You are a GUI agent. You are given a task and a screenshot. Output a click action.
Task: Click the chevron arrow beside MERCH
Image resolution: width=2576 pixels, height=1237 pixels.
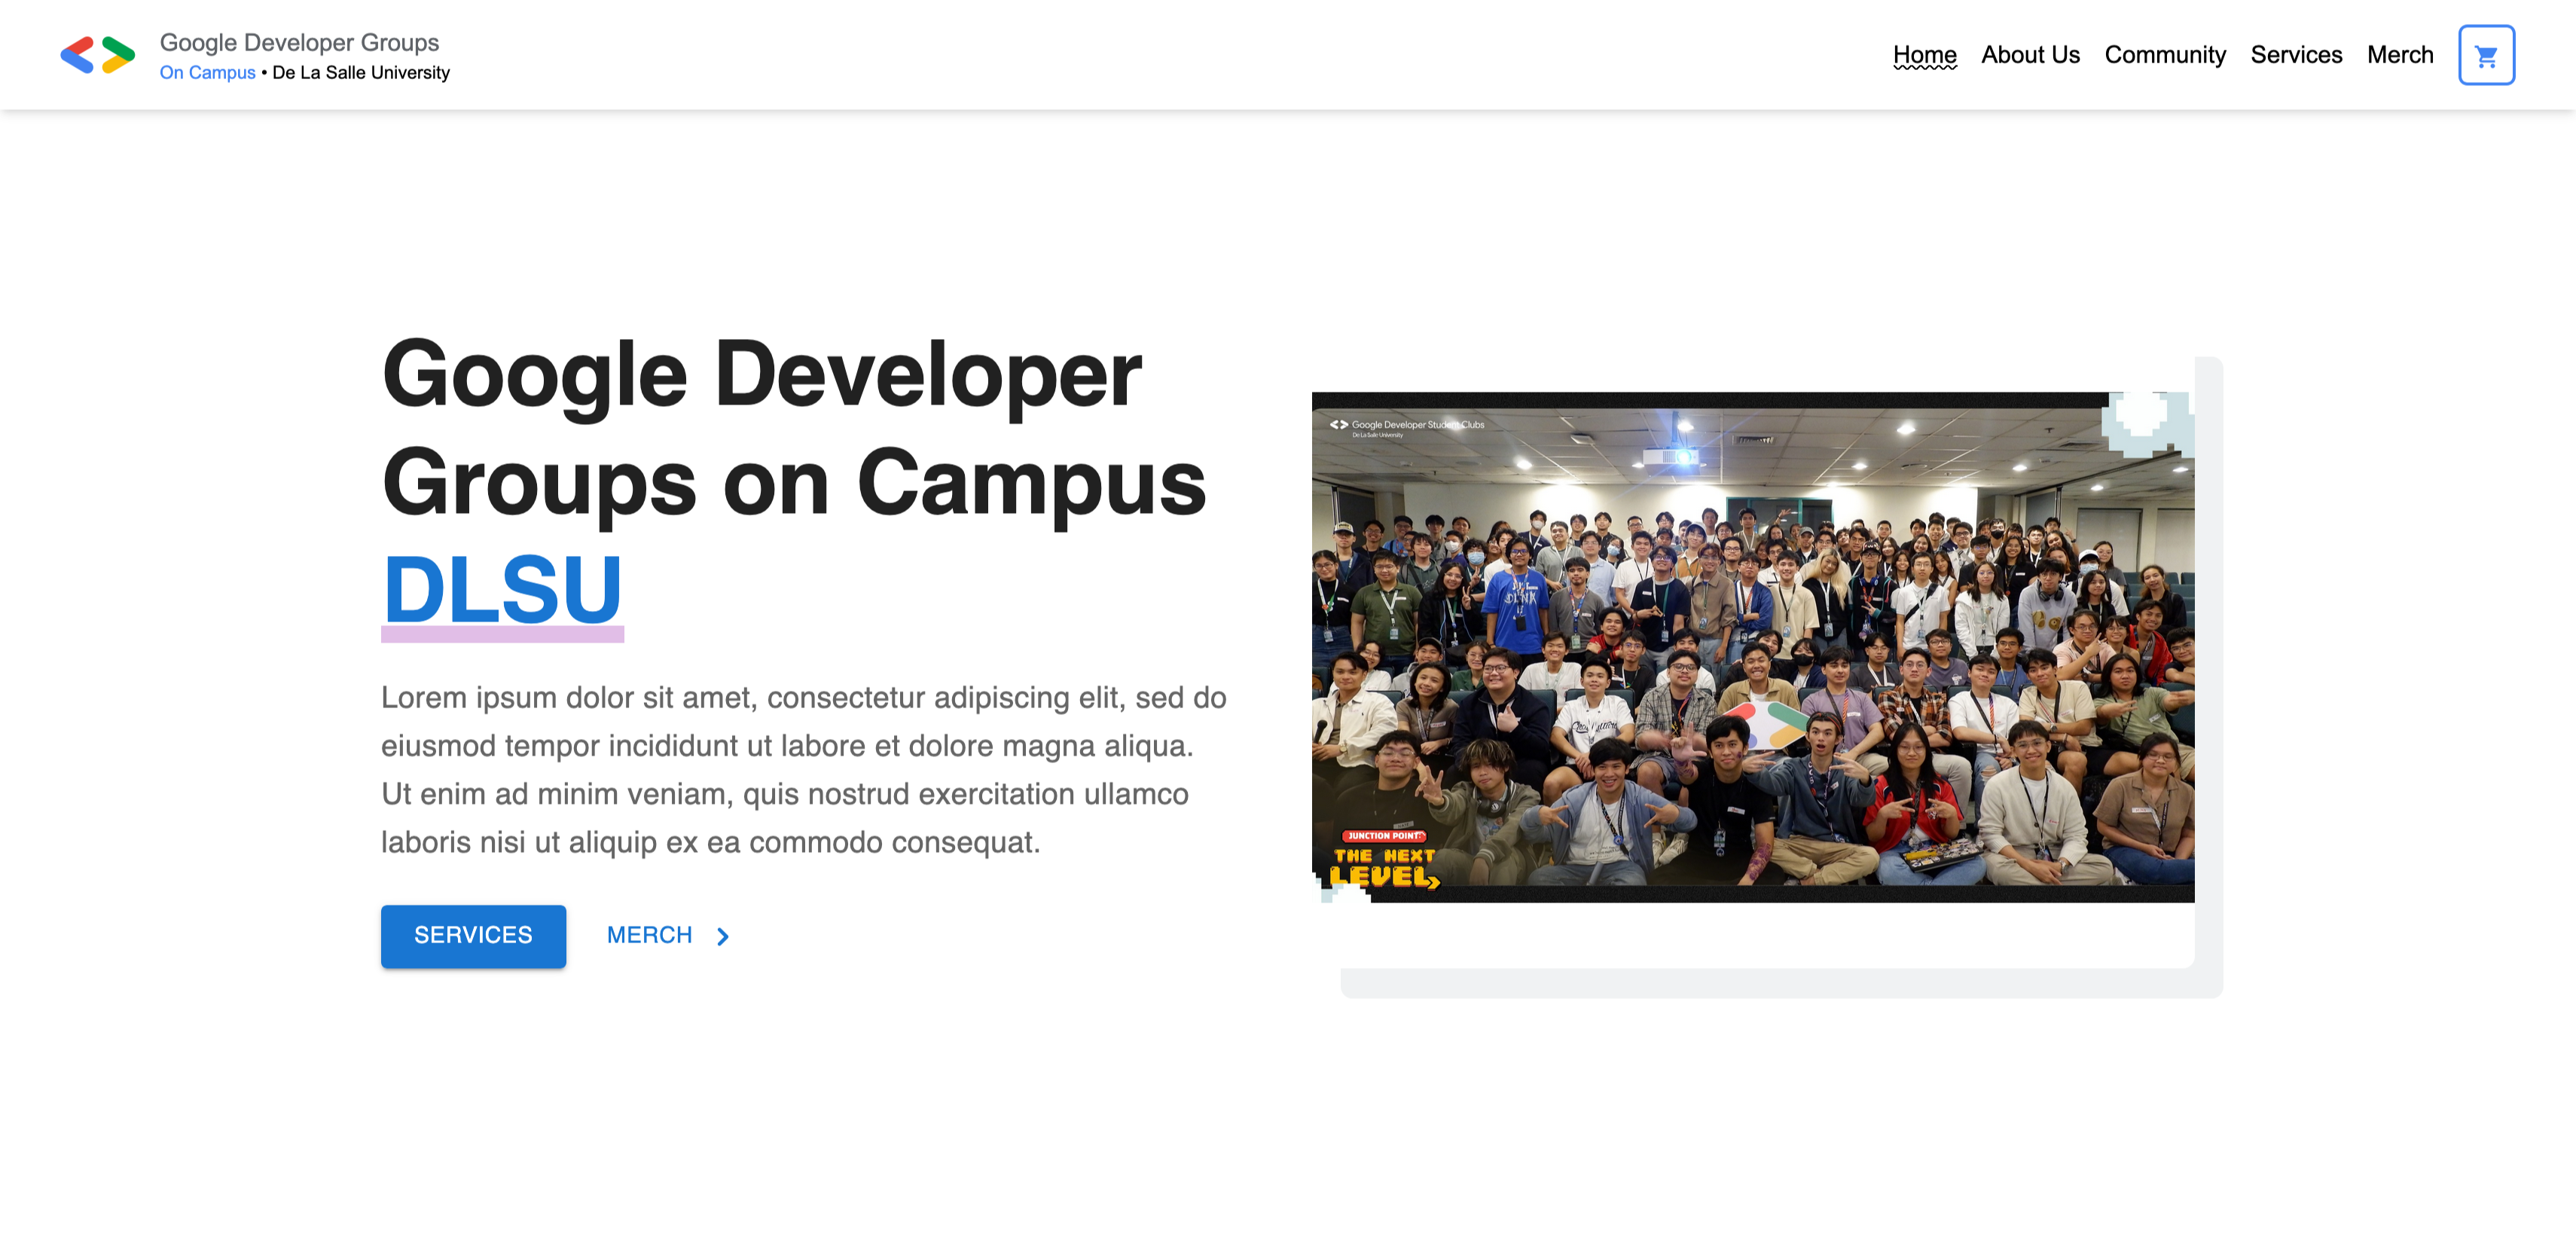723,936
